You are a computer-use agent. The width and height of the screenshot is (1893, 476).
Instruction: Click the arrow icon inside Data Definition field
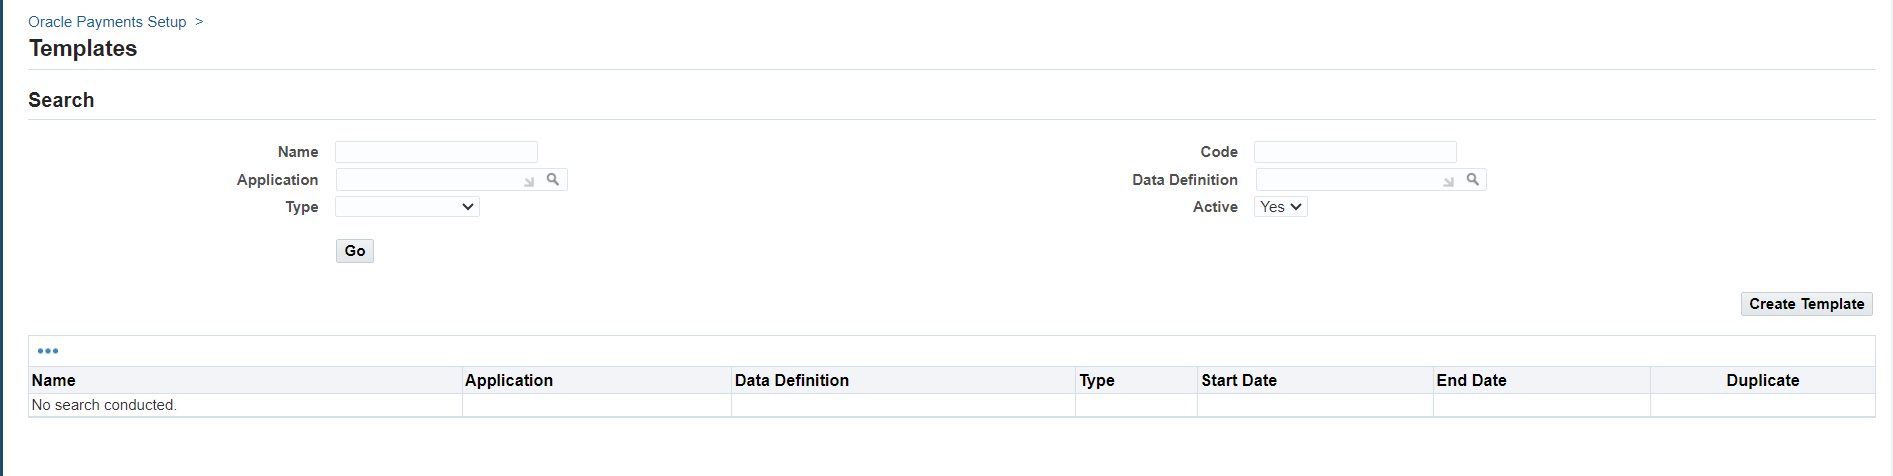pos(1449,181)
